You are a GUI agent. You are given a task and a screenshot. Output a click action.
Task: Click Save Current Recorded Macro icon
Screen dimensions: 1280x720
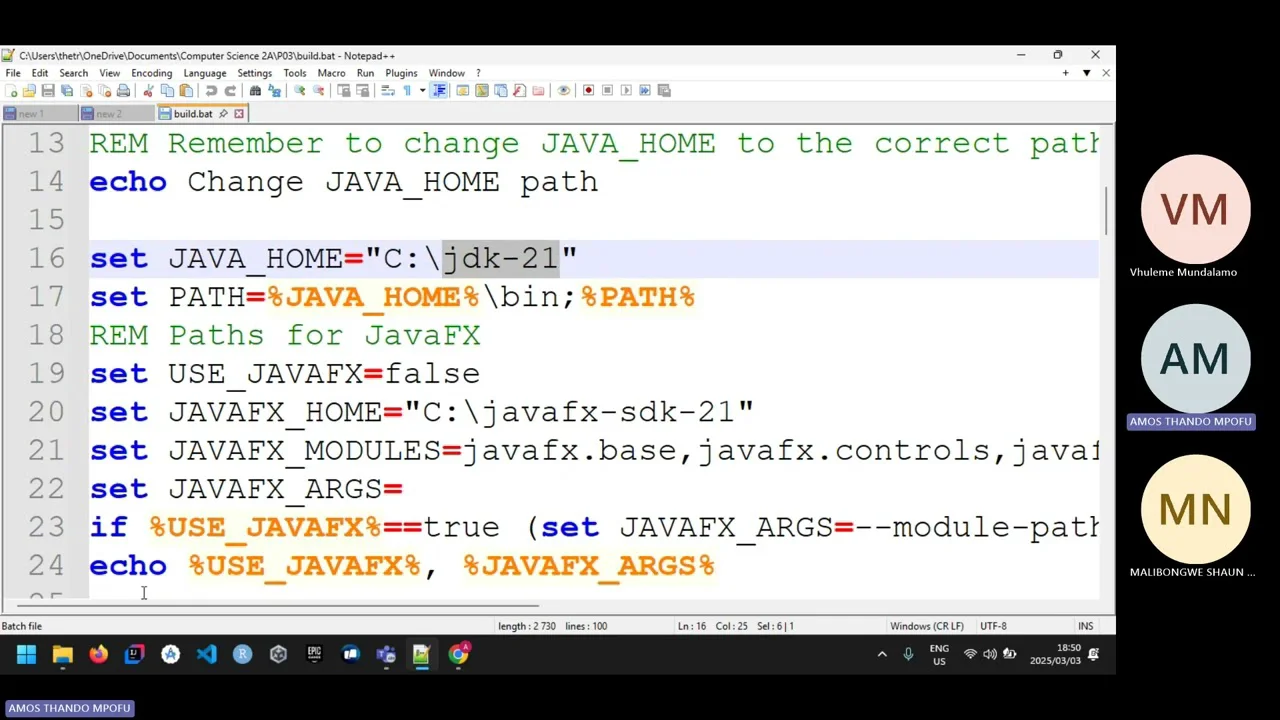[664, 90]
